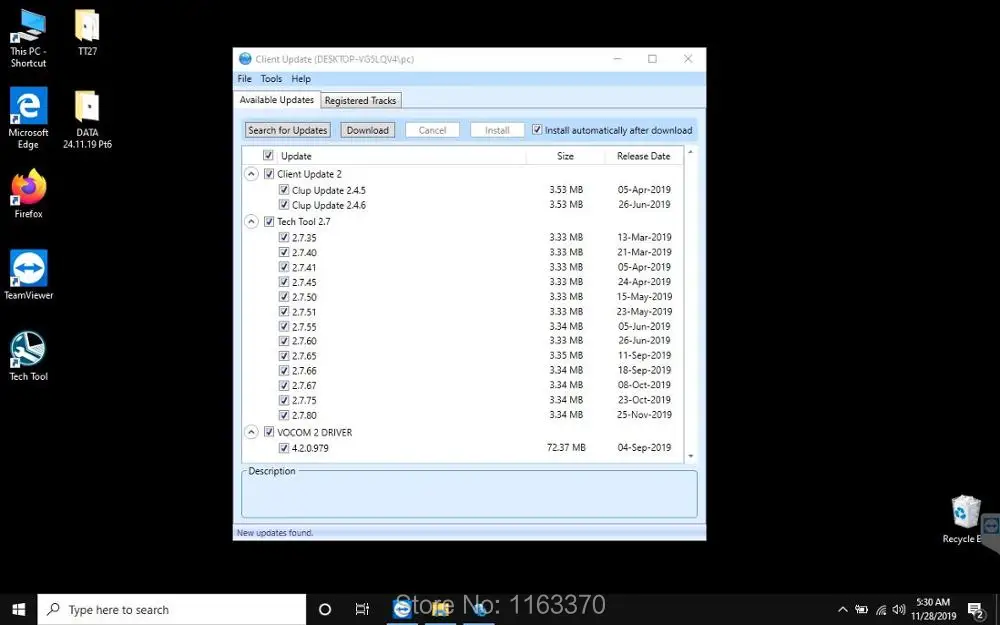Click Search for Updates button
The width and height of the screenshot is (1000, 625).
pyautogui.click(x=288, y=130)
